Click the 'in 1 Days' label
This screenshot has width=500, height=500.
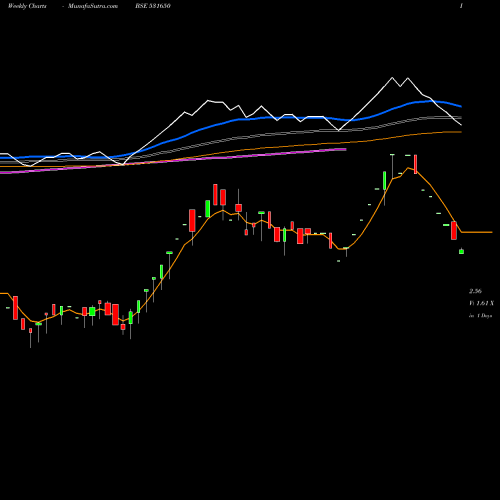(x=480, y=316)
